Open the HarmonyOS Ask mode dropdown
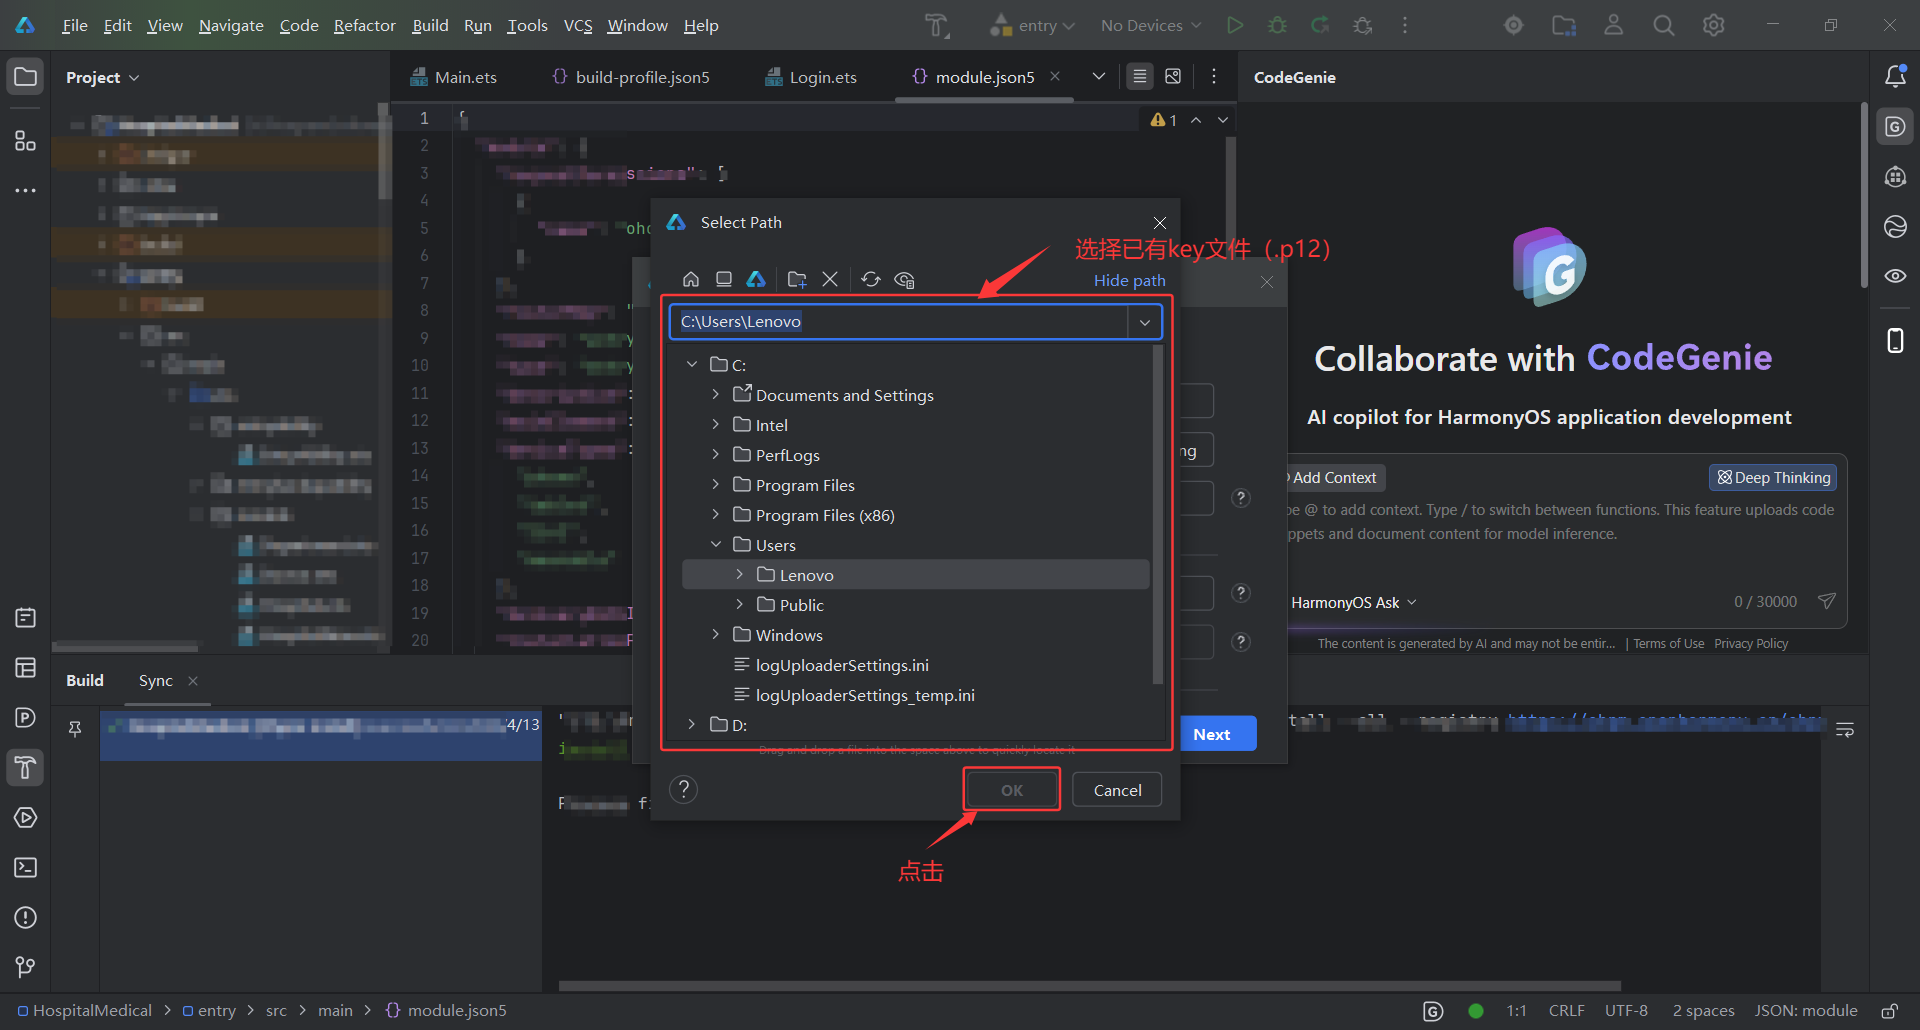 pos(1354,602)
